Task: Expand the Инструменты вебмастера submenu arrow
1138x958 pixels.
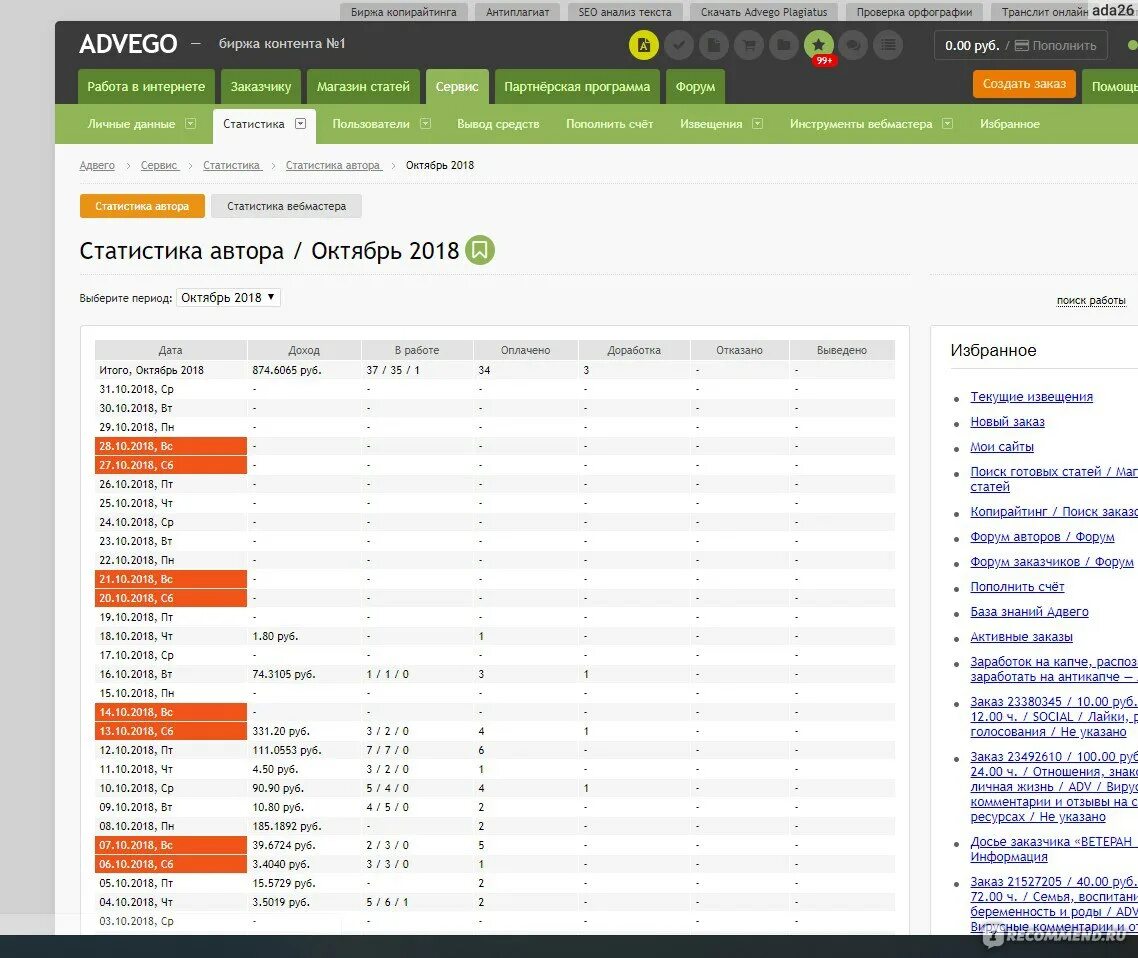Action: tap(947, 123)
